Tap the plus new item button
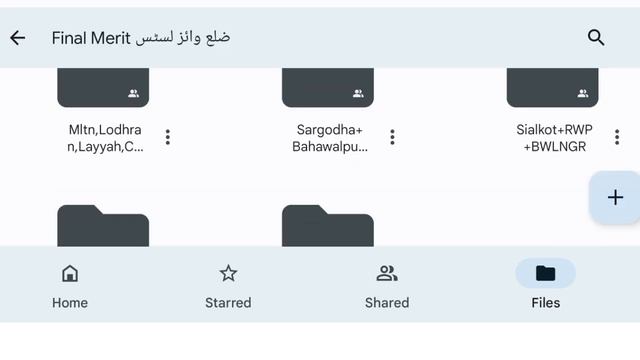This screenshot has width=640, height=360. (x=615, y=198)
